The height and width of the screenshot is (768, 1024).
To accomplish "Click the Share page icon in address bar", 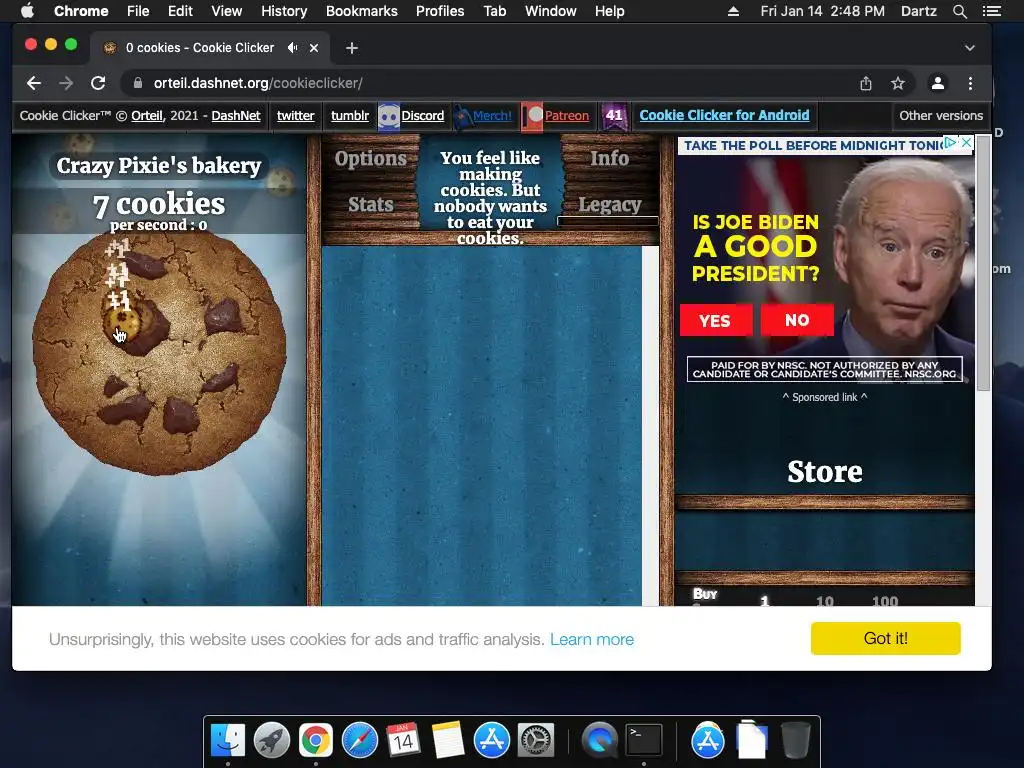I will click(866, 83).
